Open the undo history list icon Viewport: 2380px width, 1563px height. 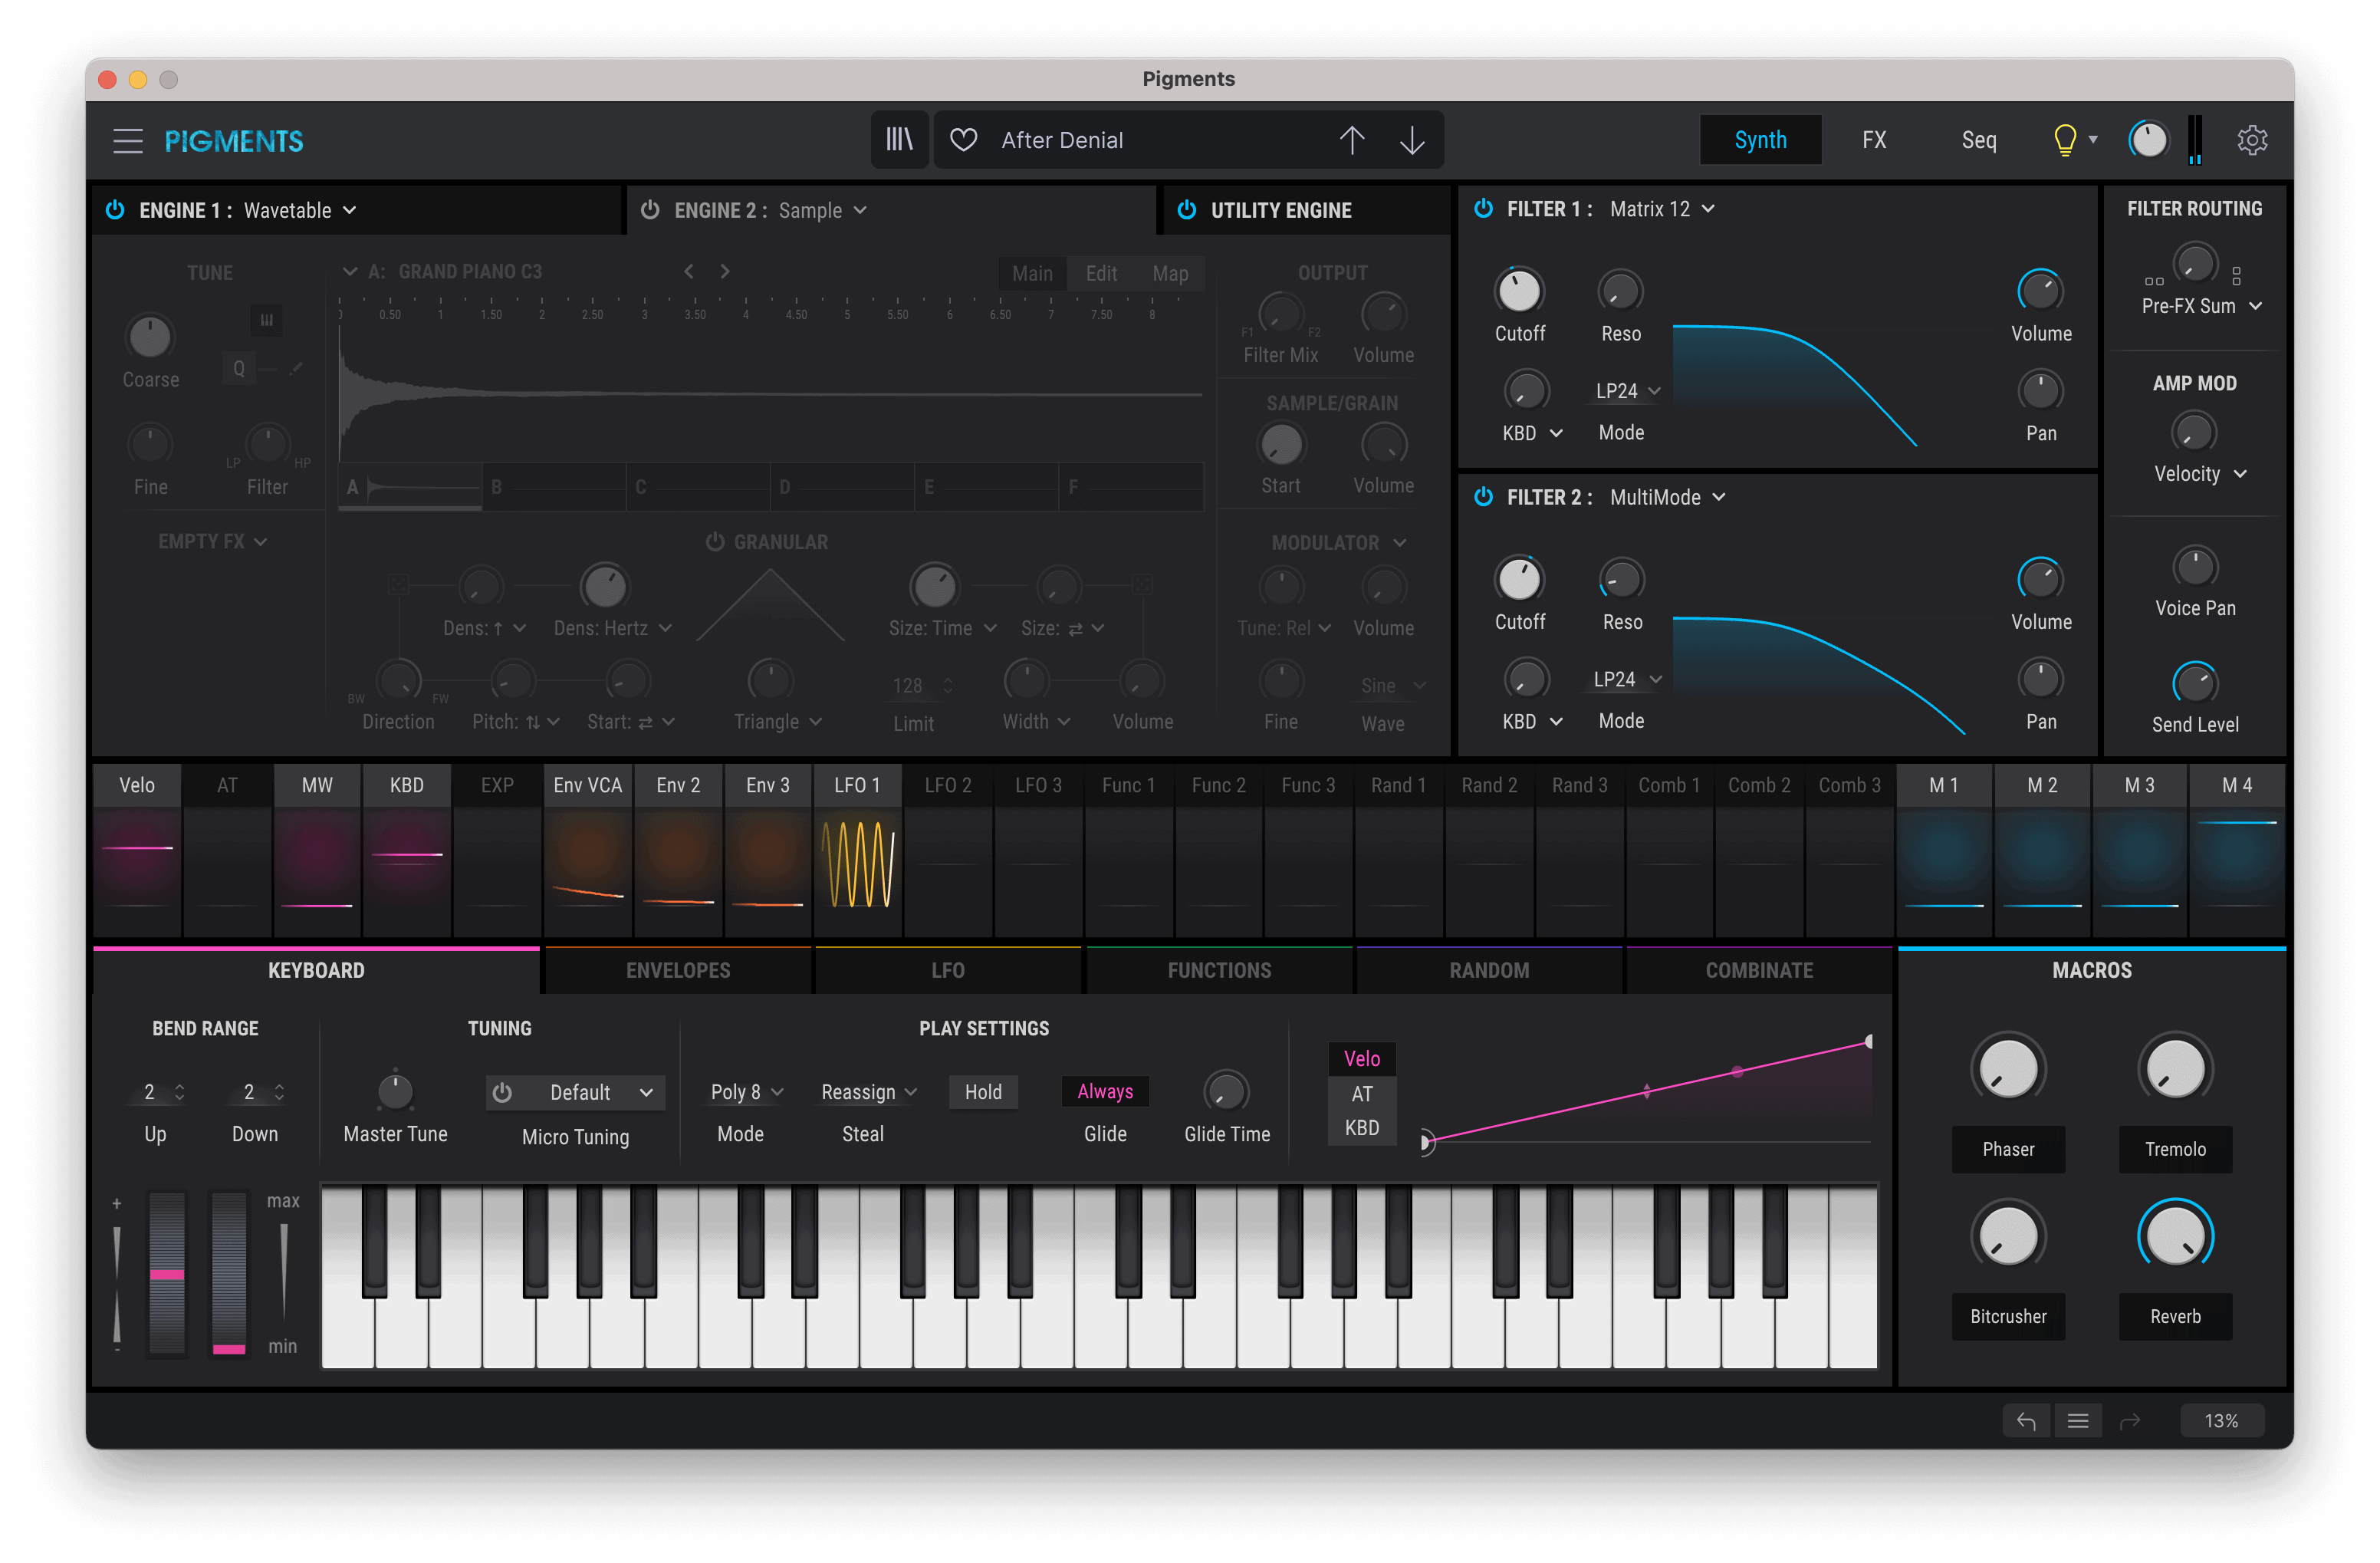click(2078, 1420)
